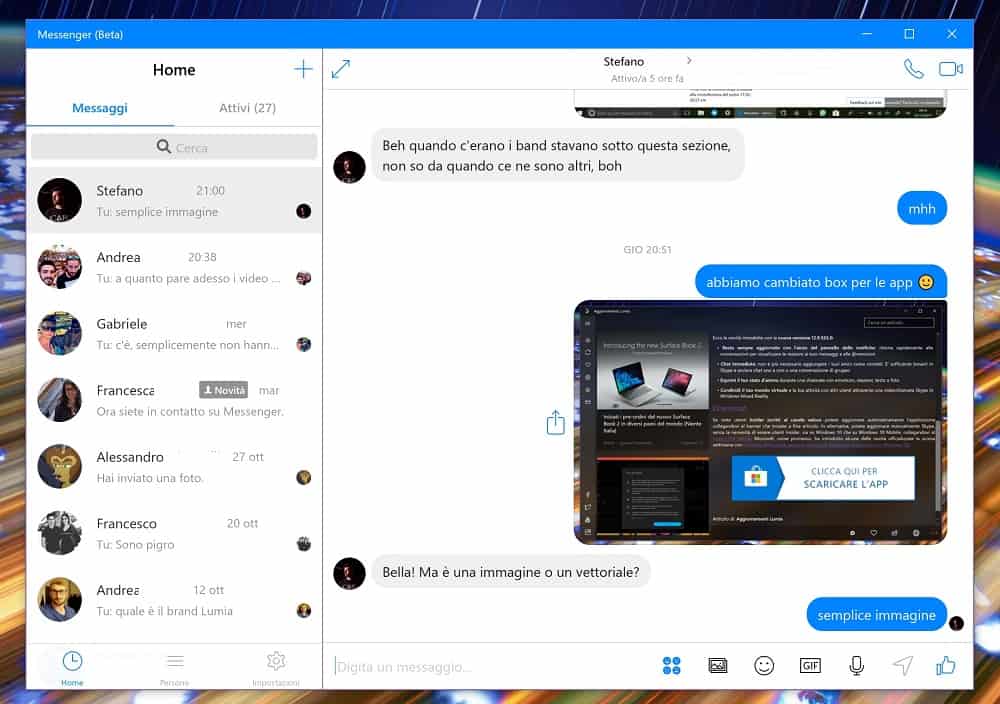
Task: Click the 'Beh quando c'erano i band' message
Action: (x=557, y=155)
